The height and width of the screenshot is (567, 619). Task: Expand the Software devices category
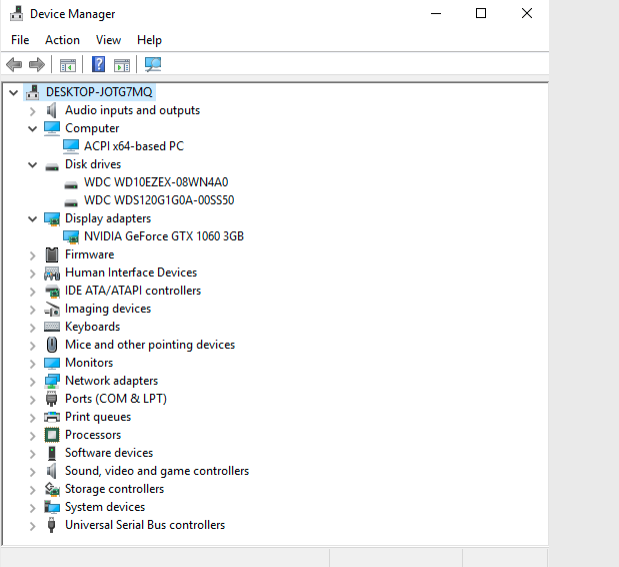[33, 454]
